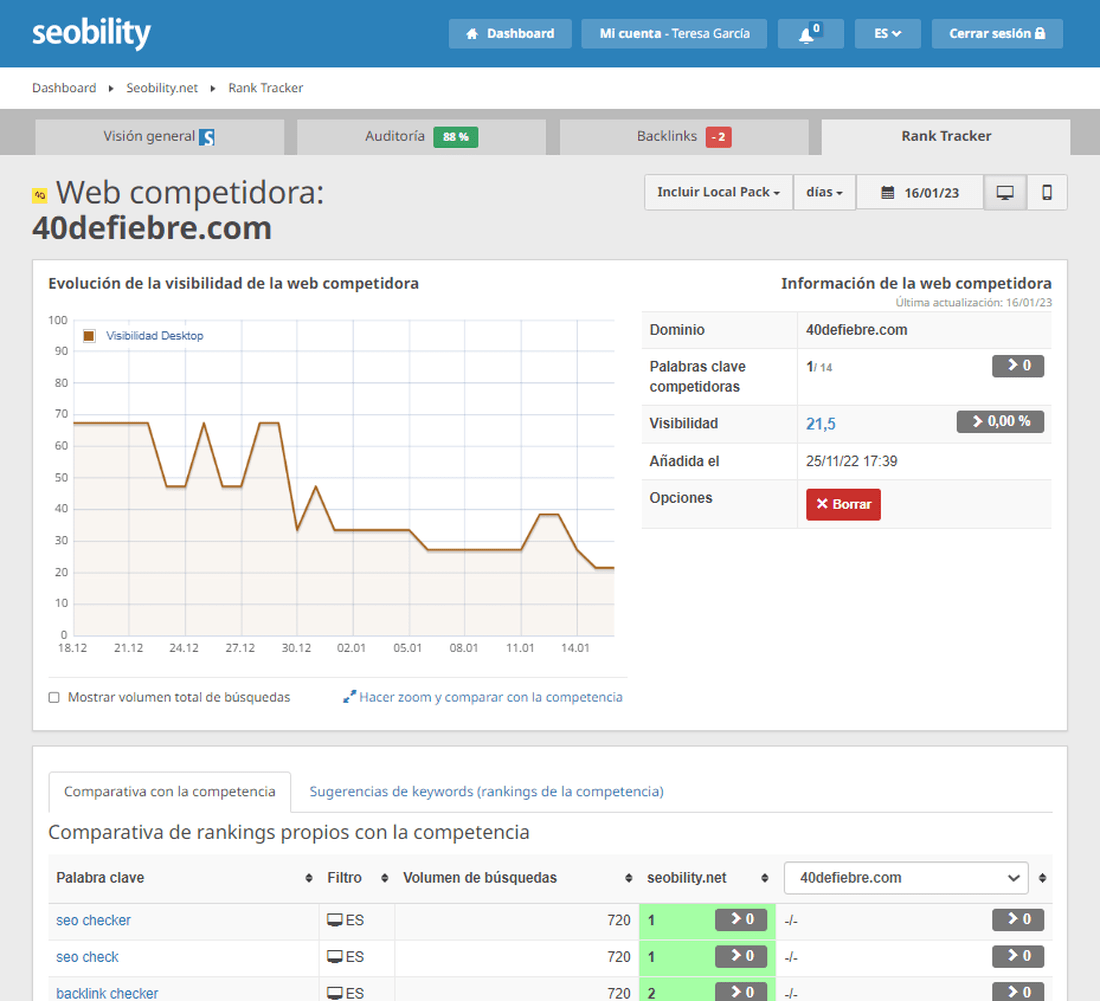This screenshot has height=1001, width=1100.
Task: Switch to mobile view icon
Action: pos(1047,192)
